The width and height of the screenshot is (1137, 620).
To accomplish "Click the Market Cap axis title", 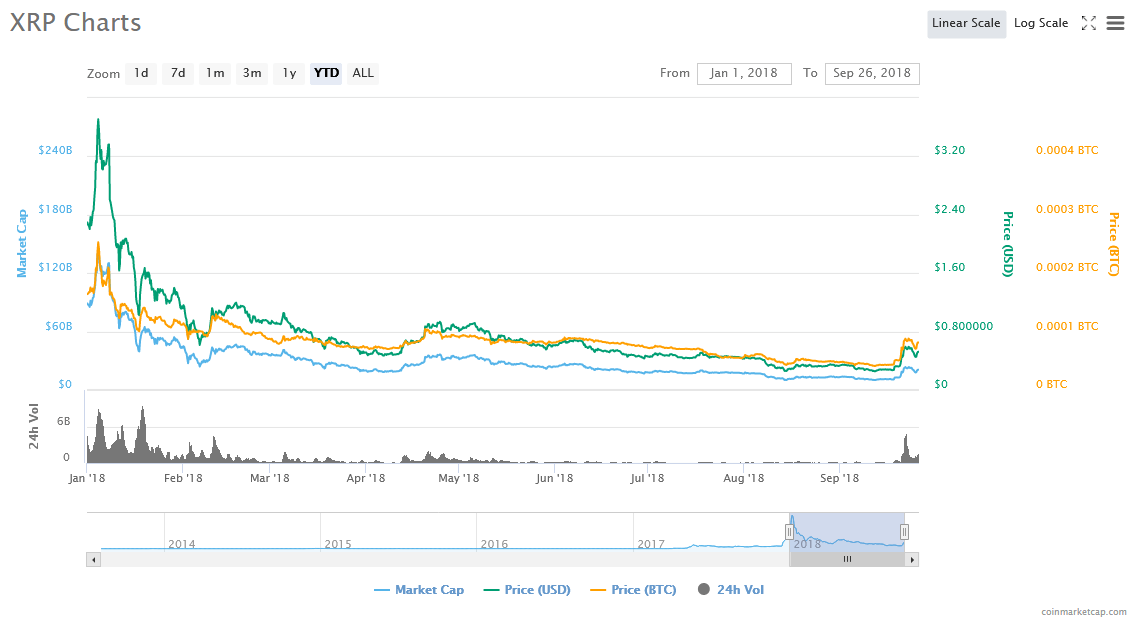I will (22, 244).
